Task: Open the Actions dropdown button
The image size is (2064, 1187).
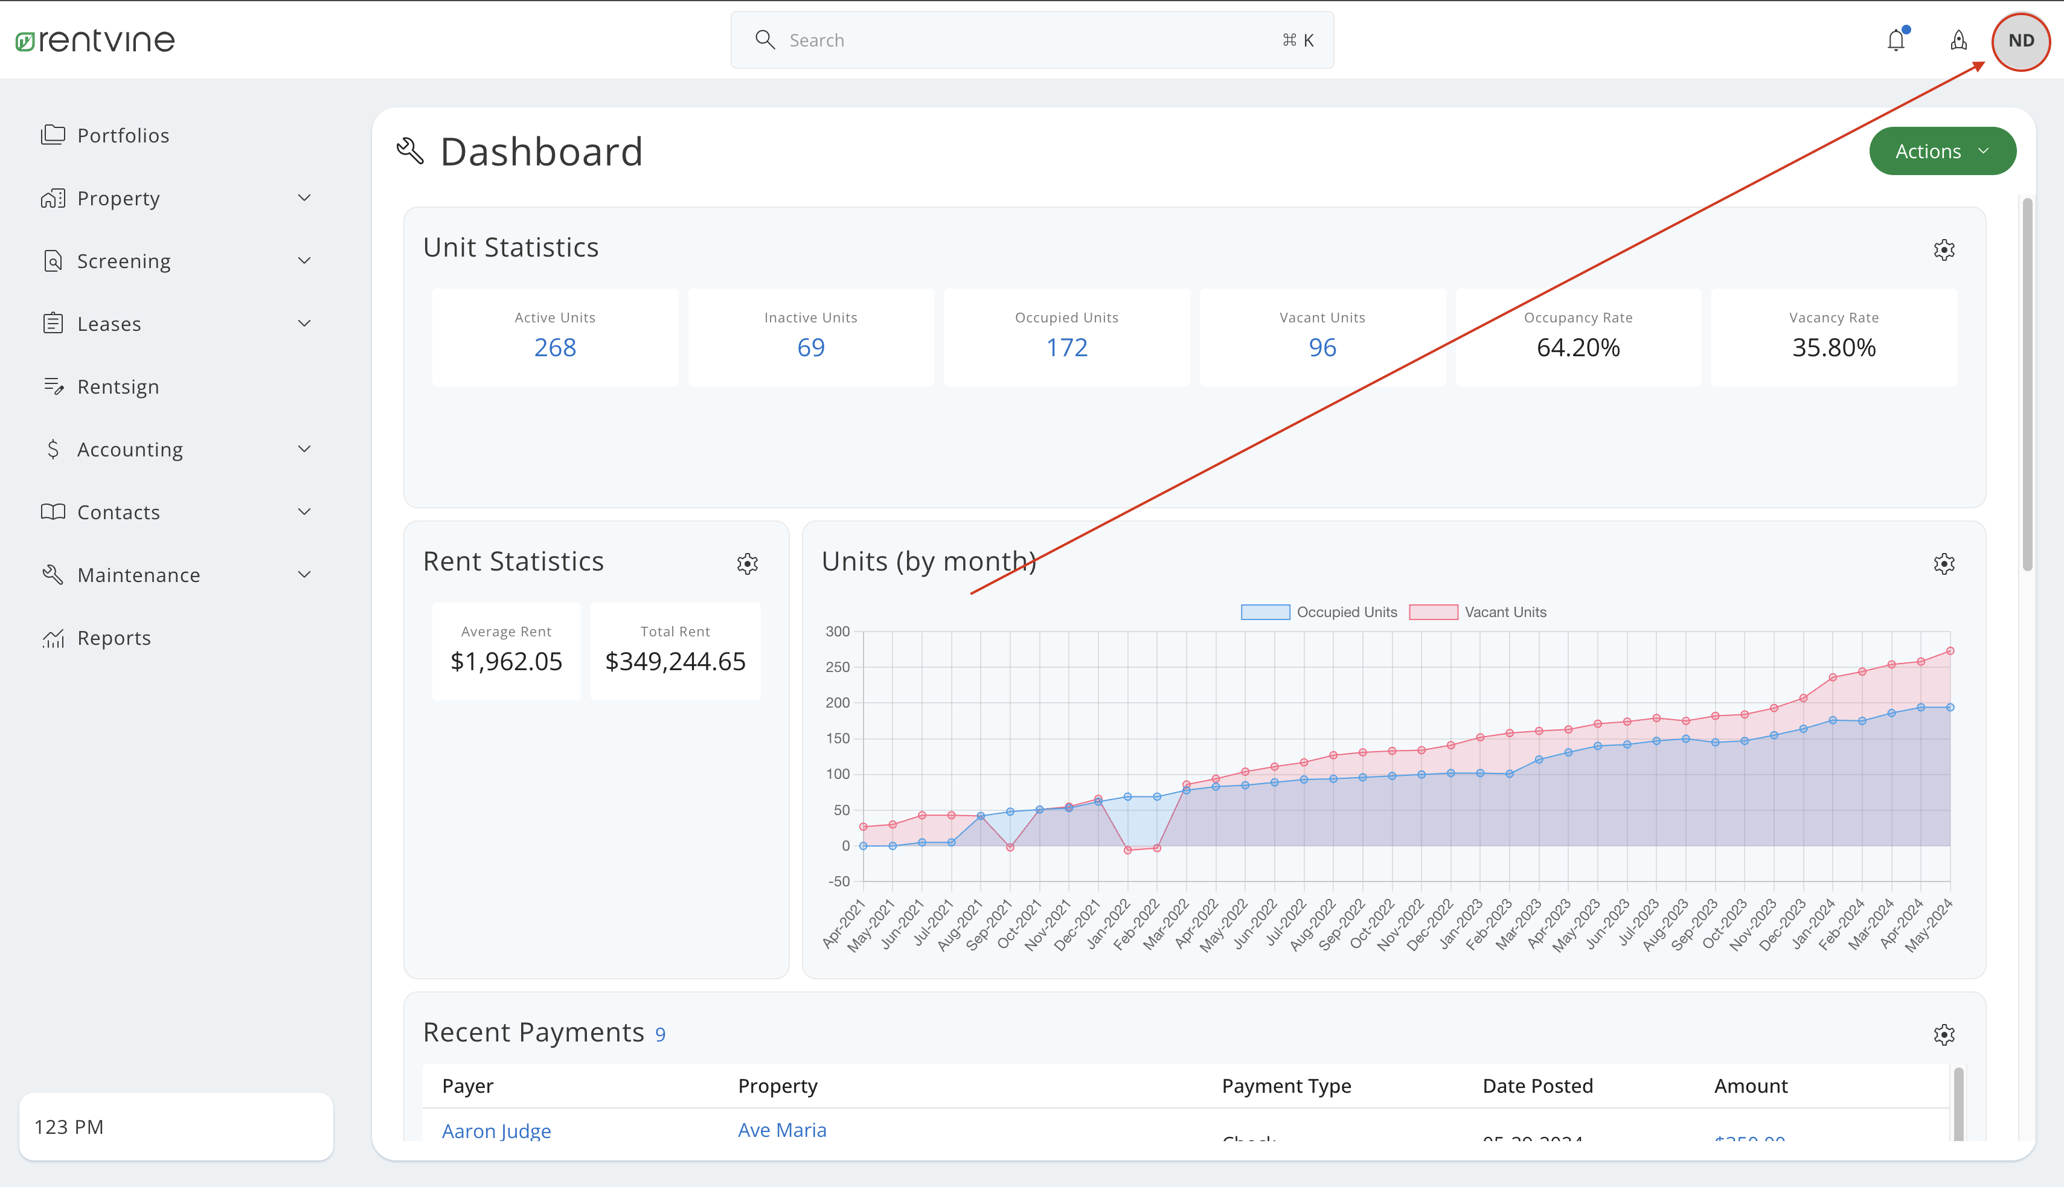Action: tap(1941, 151)
